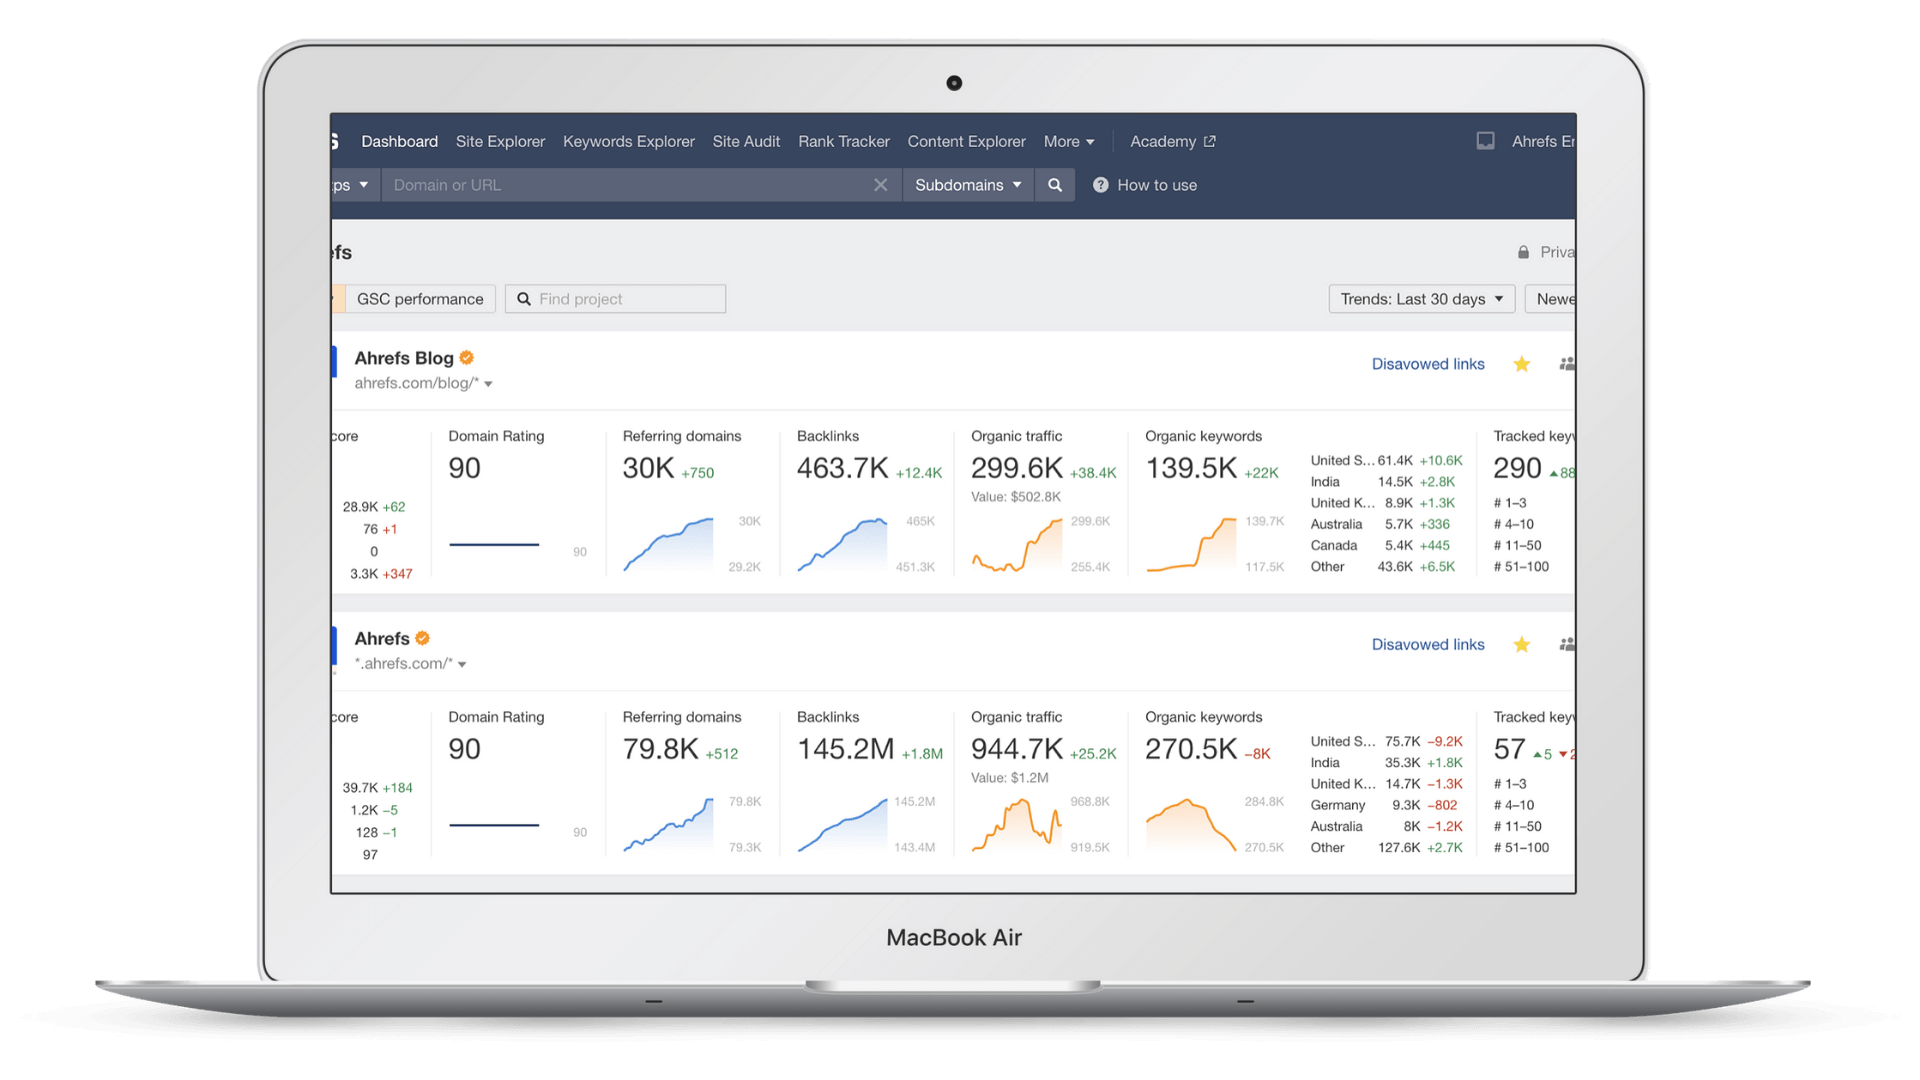1920x1080 pixels.
Task: Click sharing people icon for Ahrefs Blog
Action: [1567, 364]
